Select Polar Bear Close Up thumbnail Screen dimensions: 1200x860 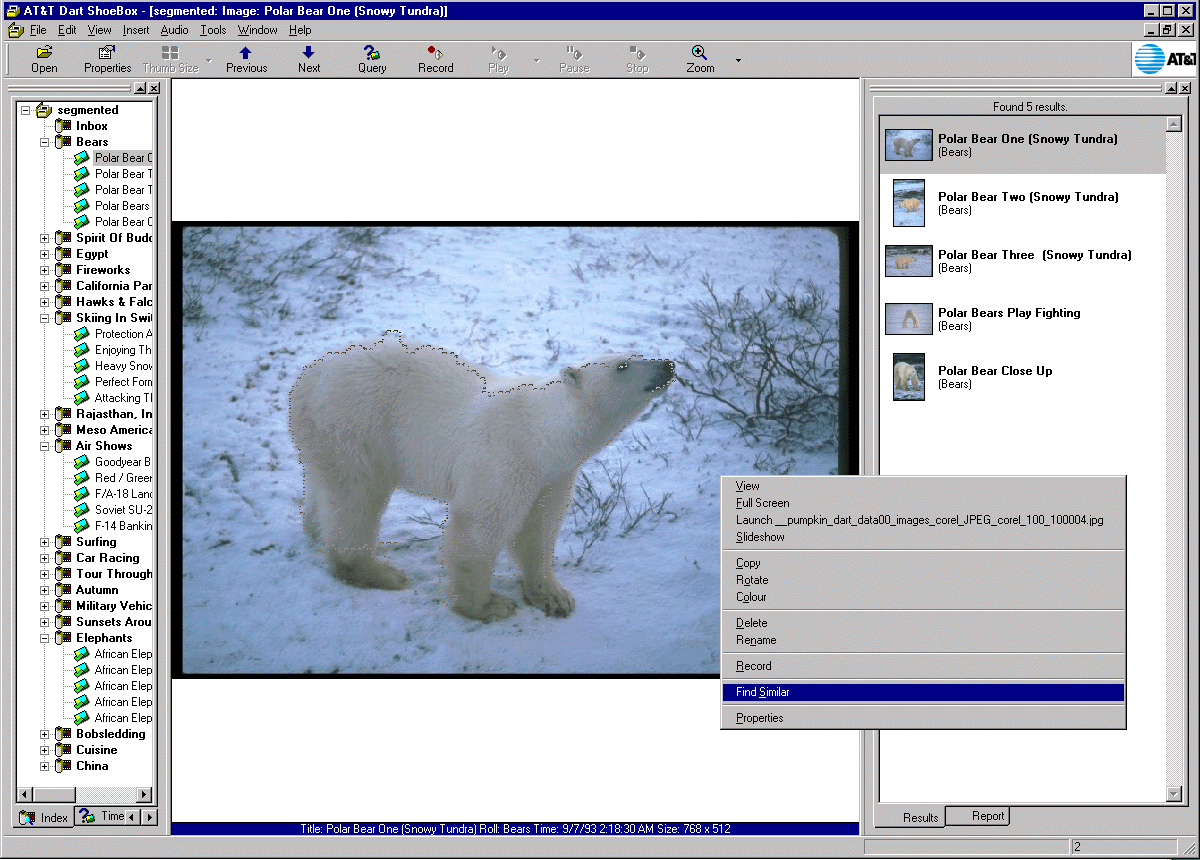point(908,377)
